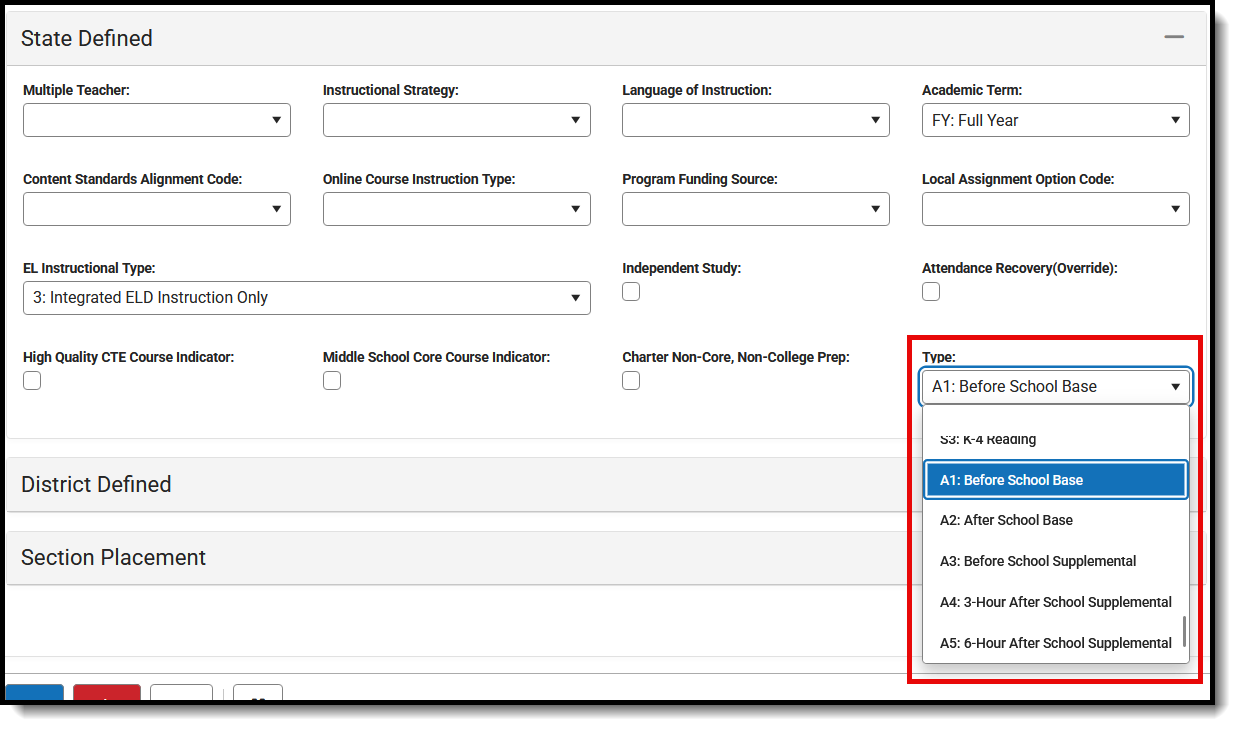Screen dimensions: 1240x730
Task: Expand the District Defined section
Action: tap(96, 484)
